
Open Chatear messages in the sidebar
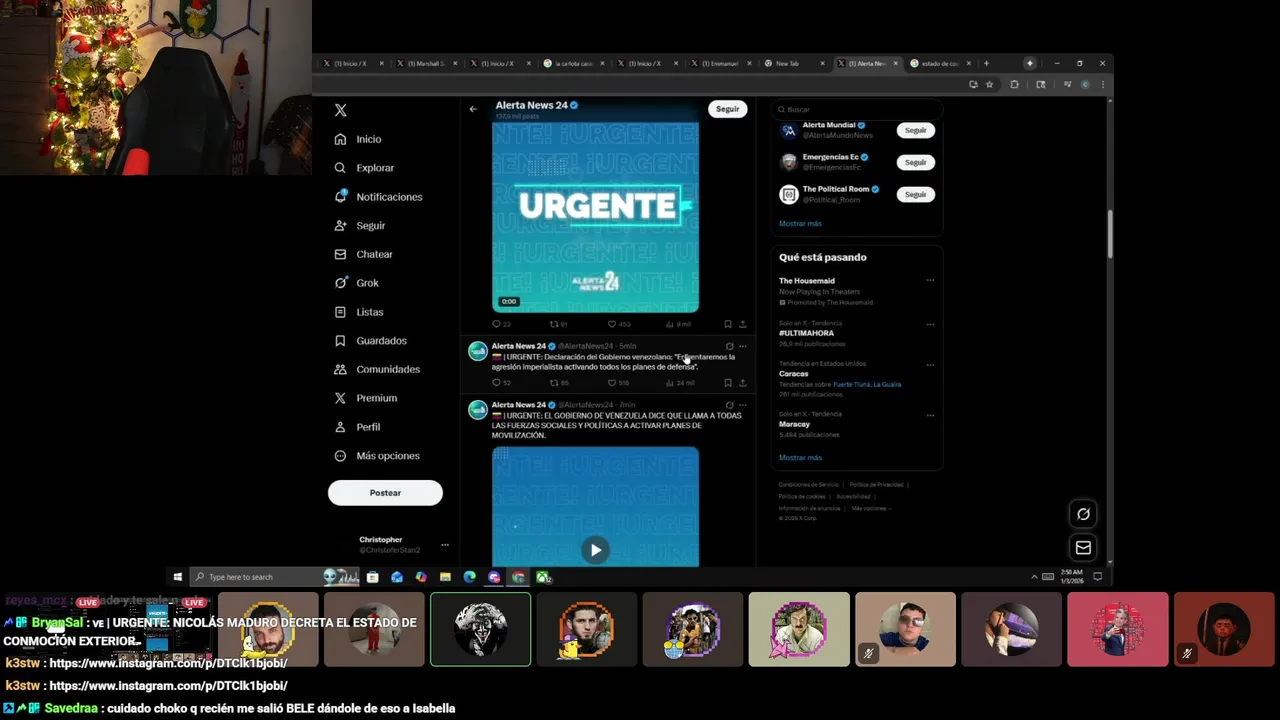coord(363,254)
